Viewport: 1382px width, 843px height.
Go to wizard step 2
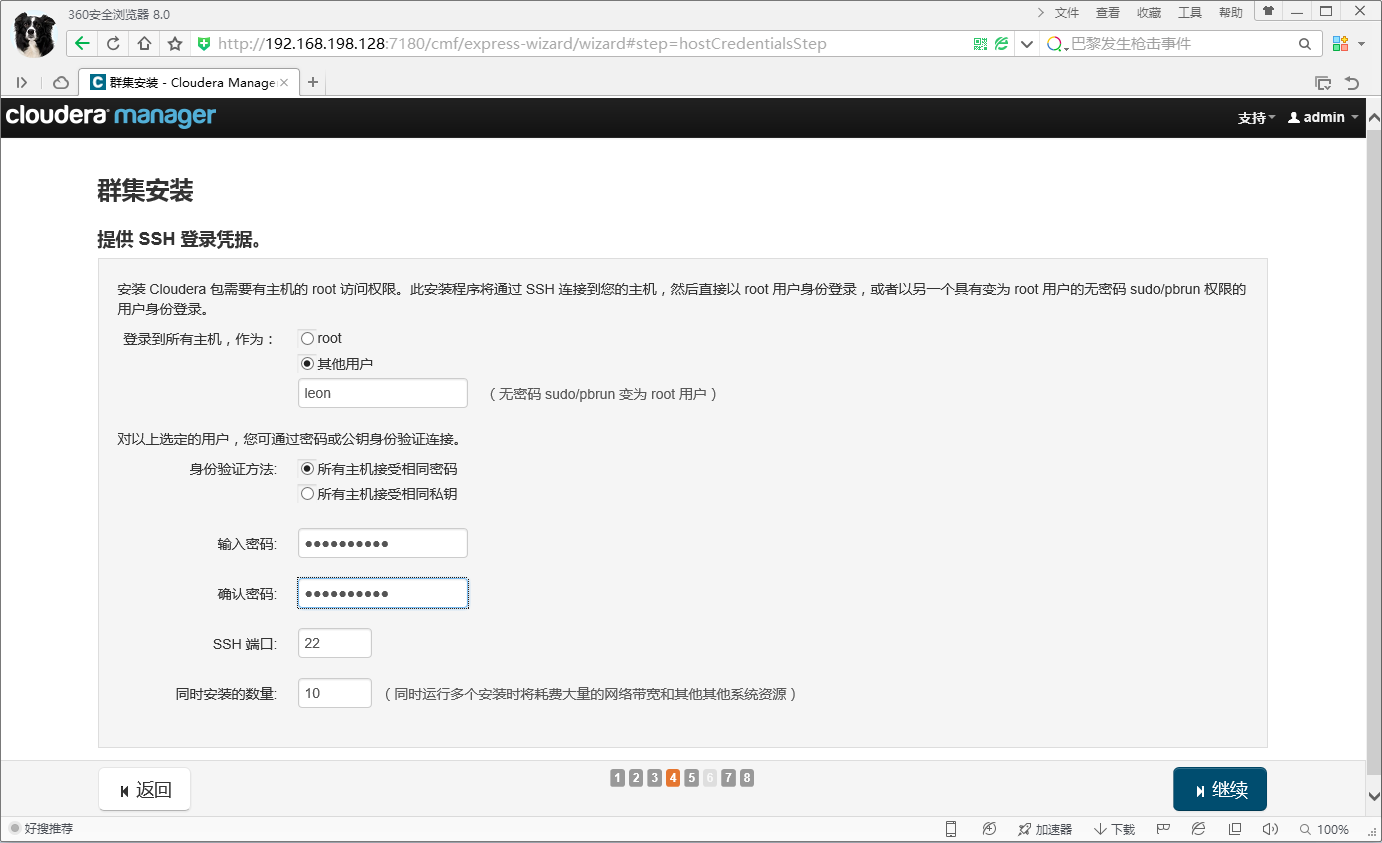[x=636, y=778]
